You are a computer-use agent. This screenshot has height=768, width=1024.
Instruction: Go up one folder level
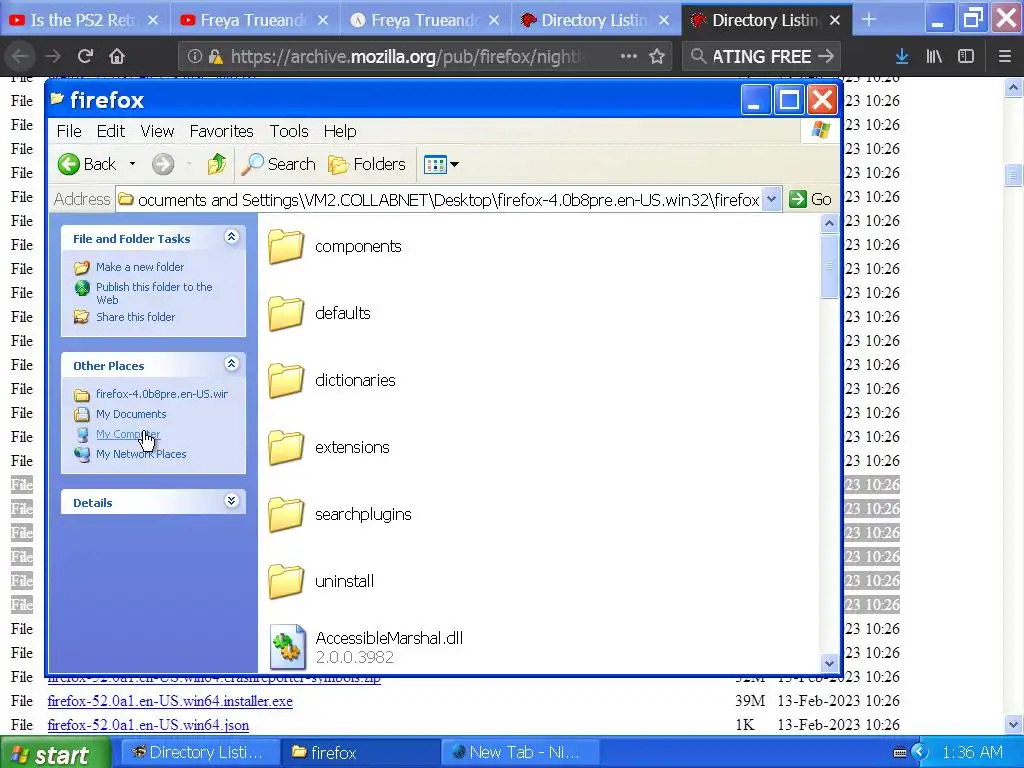[x=217, y=164]
